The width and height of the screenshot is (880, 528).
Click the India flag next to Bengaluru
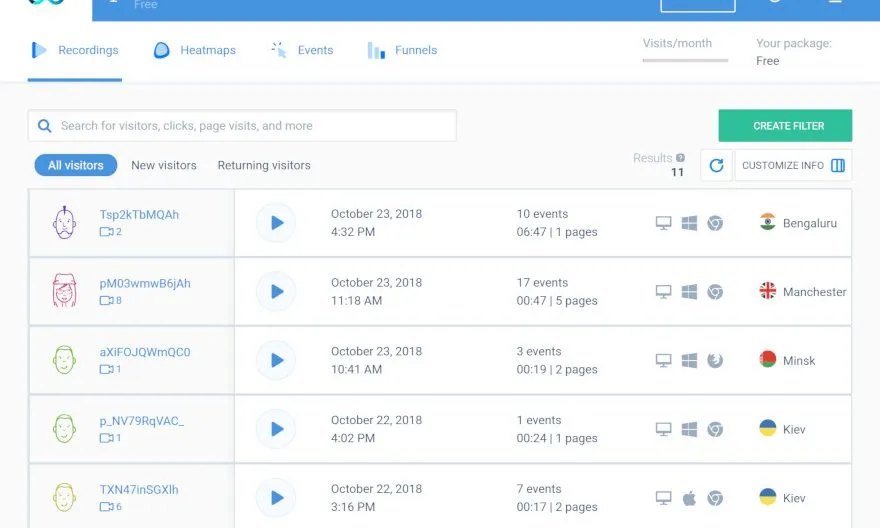click(767, 222)
